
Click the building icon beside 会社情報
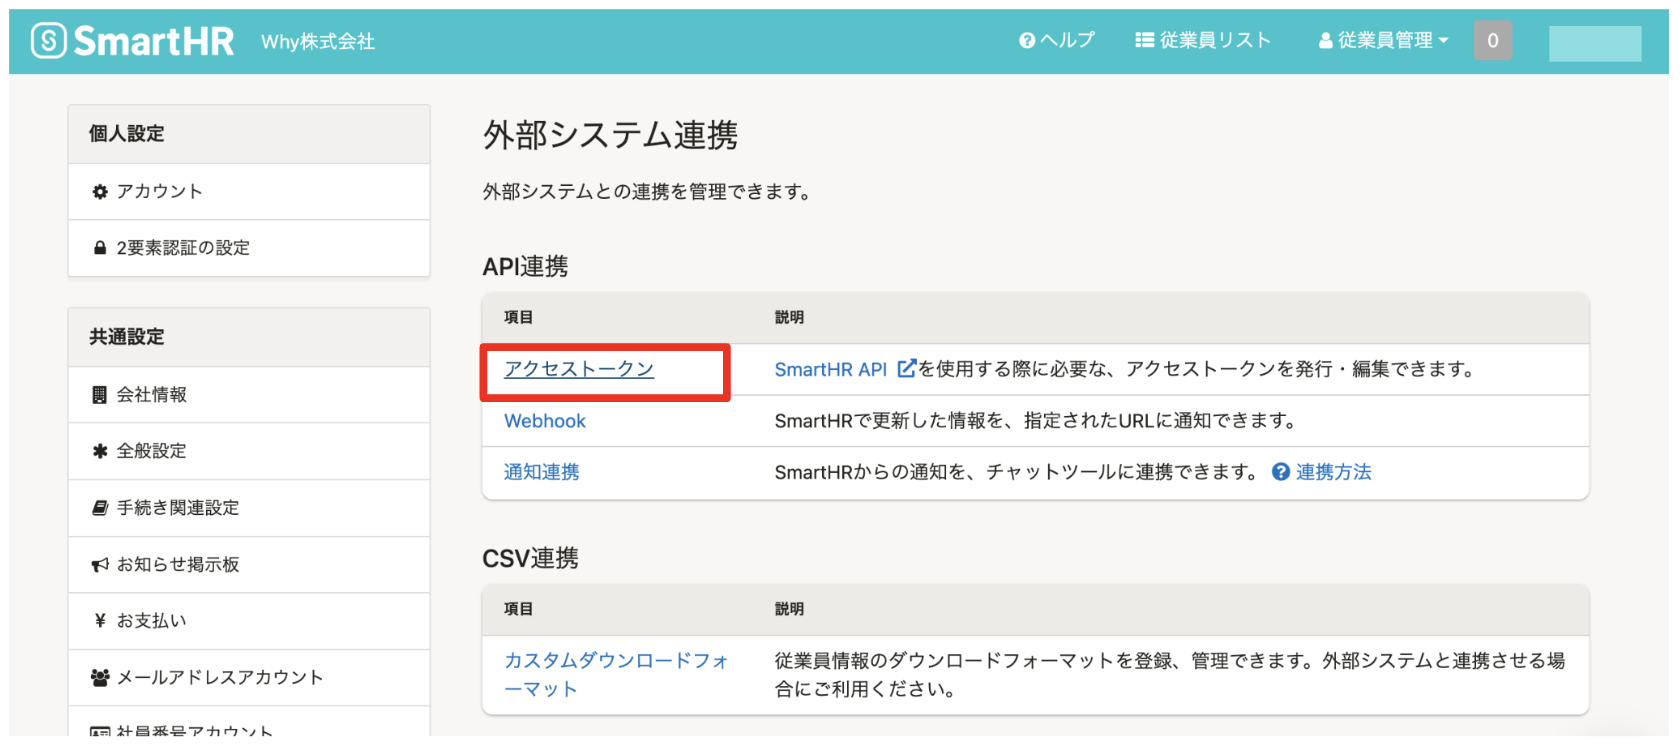tap(100, 395)
